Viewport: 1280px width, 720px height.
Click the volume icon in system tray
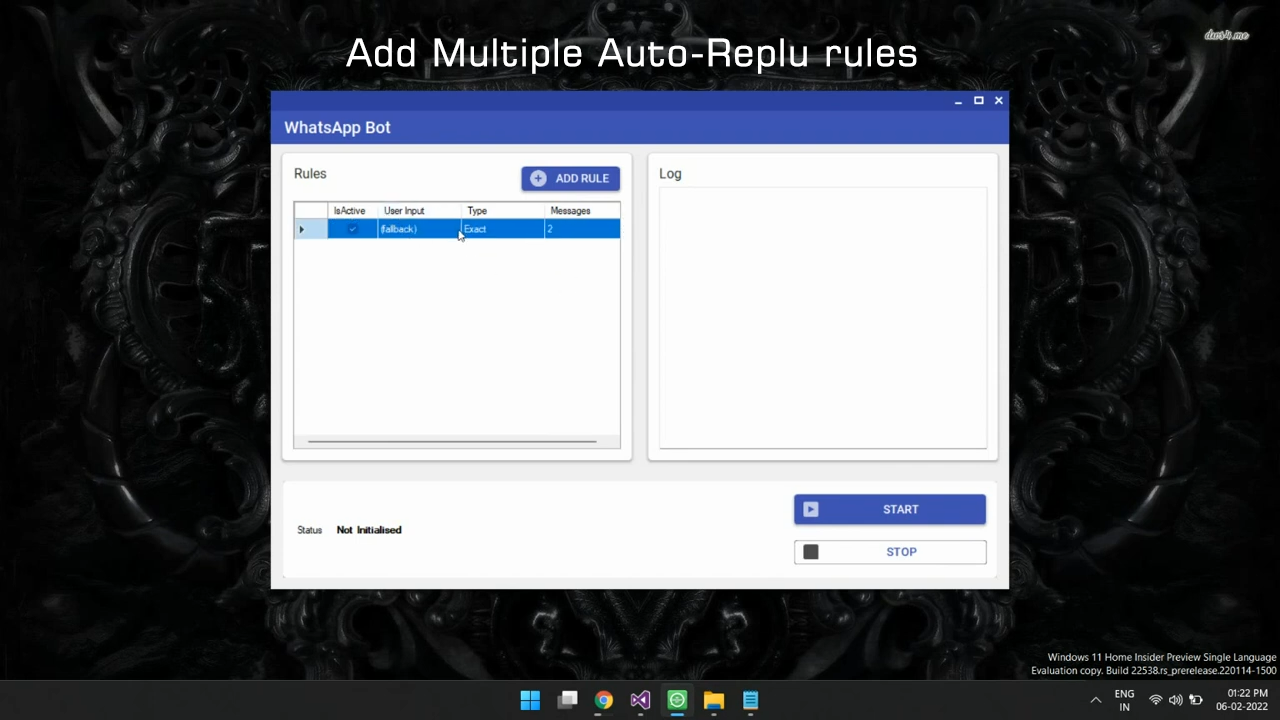click(x=1175, y=700)
